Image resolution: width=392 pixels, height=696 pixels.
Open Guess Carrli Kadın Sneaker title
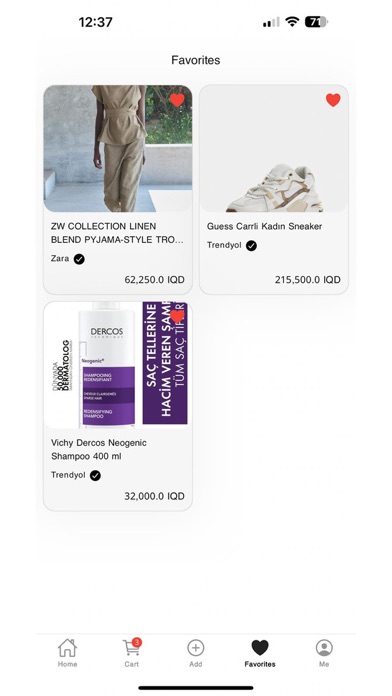(264, 226)
